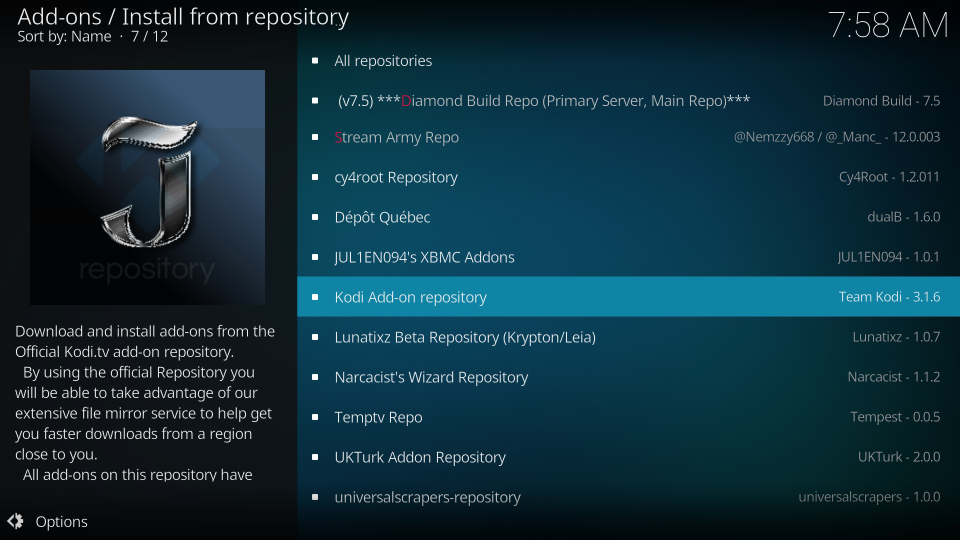Click the Options button label

[61, 521]
